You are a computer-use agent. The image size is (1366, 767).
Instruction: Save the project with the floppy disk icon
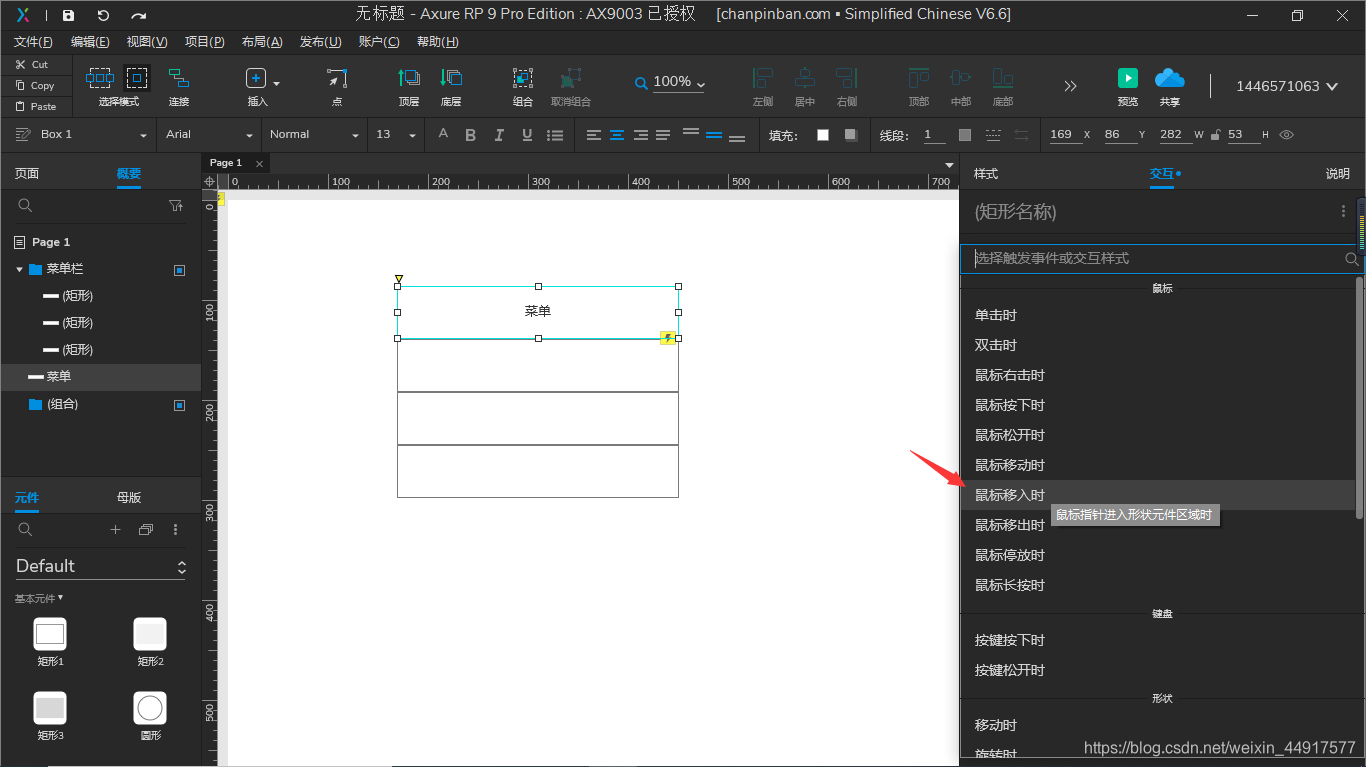click(x=68, y=15)
